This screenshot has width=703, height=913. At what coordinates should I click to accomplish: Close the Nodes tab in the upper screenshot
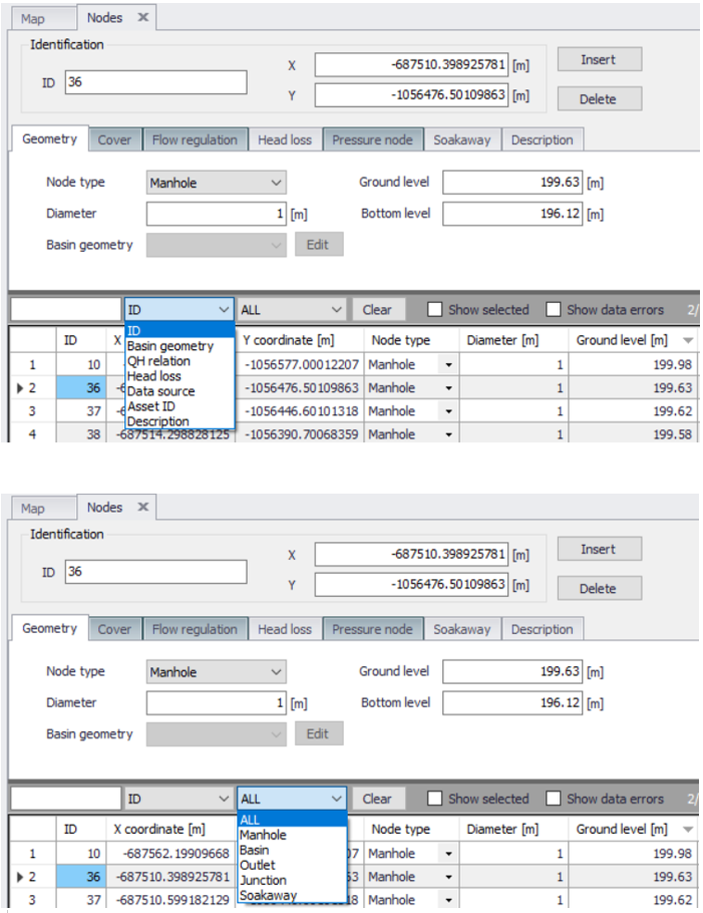143,17
